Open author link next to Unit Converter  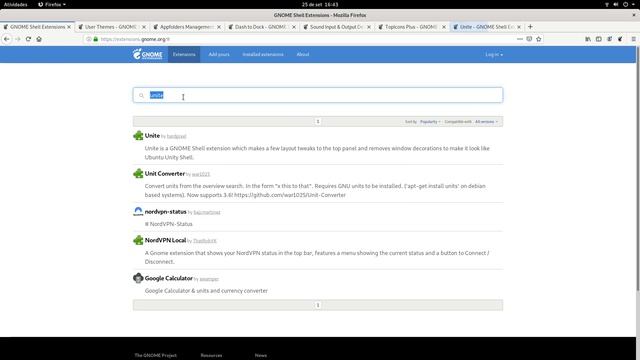(x=201, y=174)
